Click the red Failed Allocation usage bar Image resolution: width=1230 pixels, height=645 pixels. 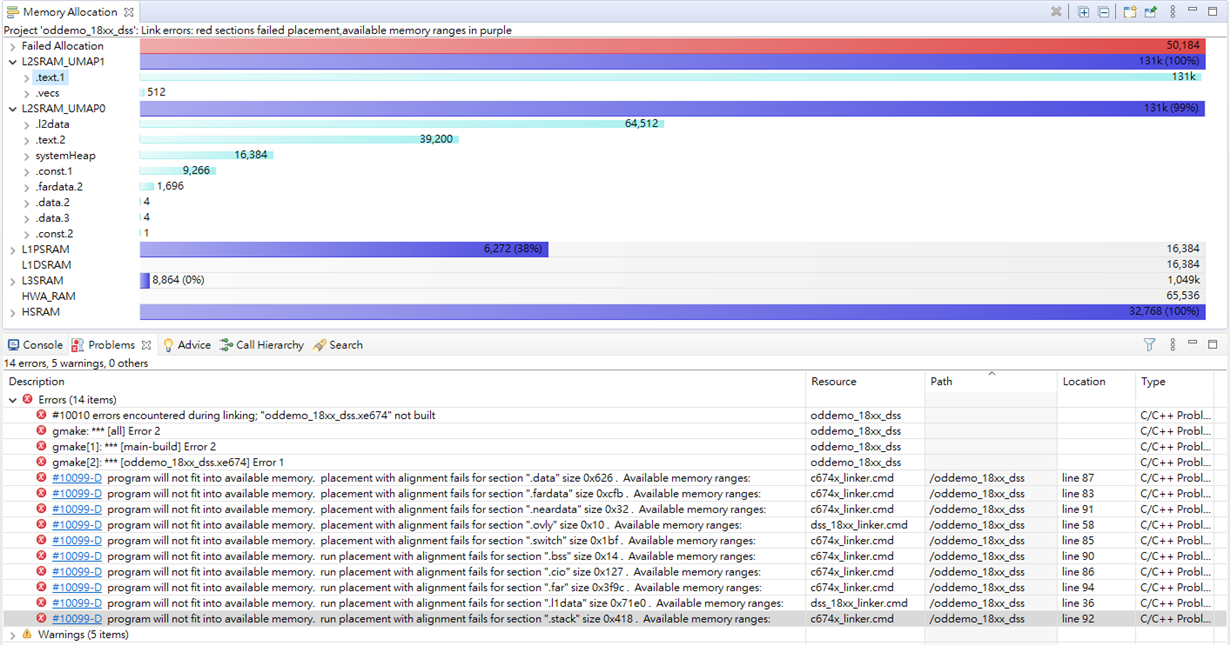click(x=672, y=46)
